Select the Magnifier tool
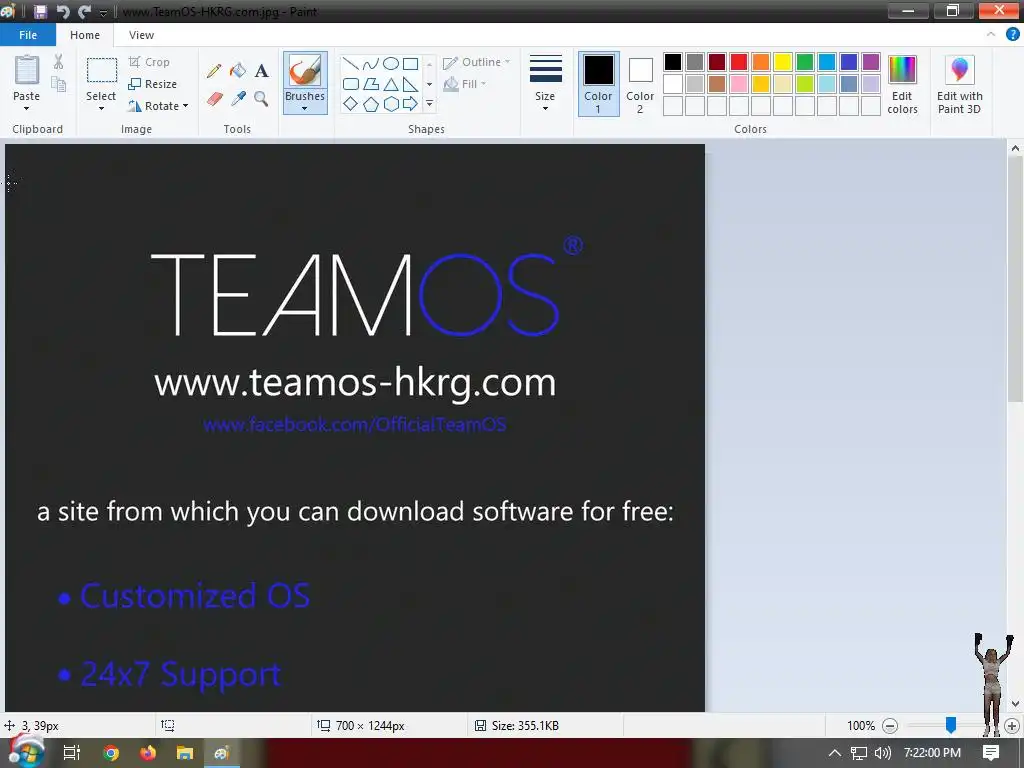 point(261,99)
